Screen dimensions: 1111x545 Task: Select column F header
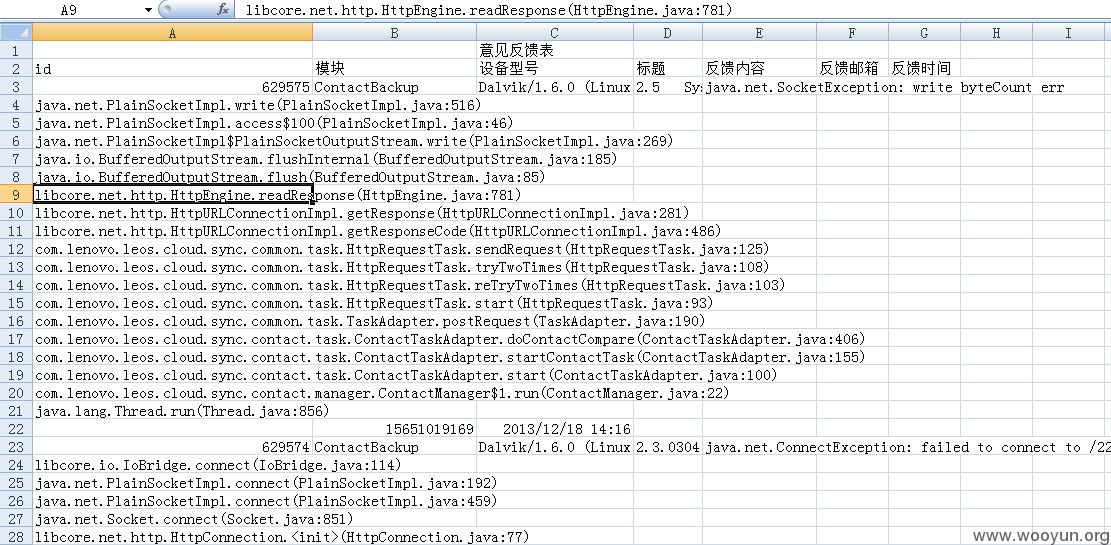coord(852,33)
